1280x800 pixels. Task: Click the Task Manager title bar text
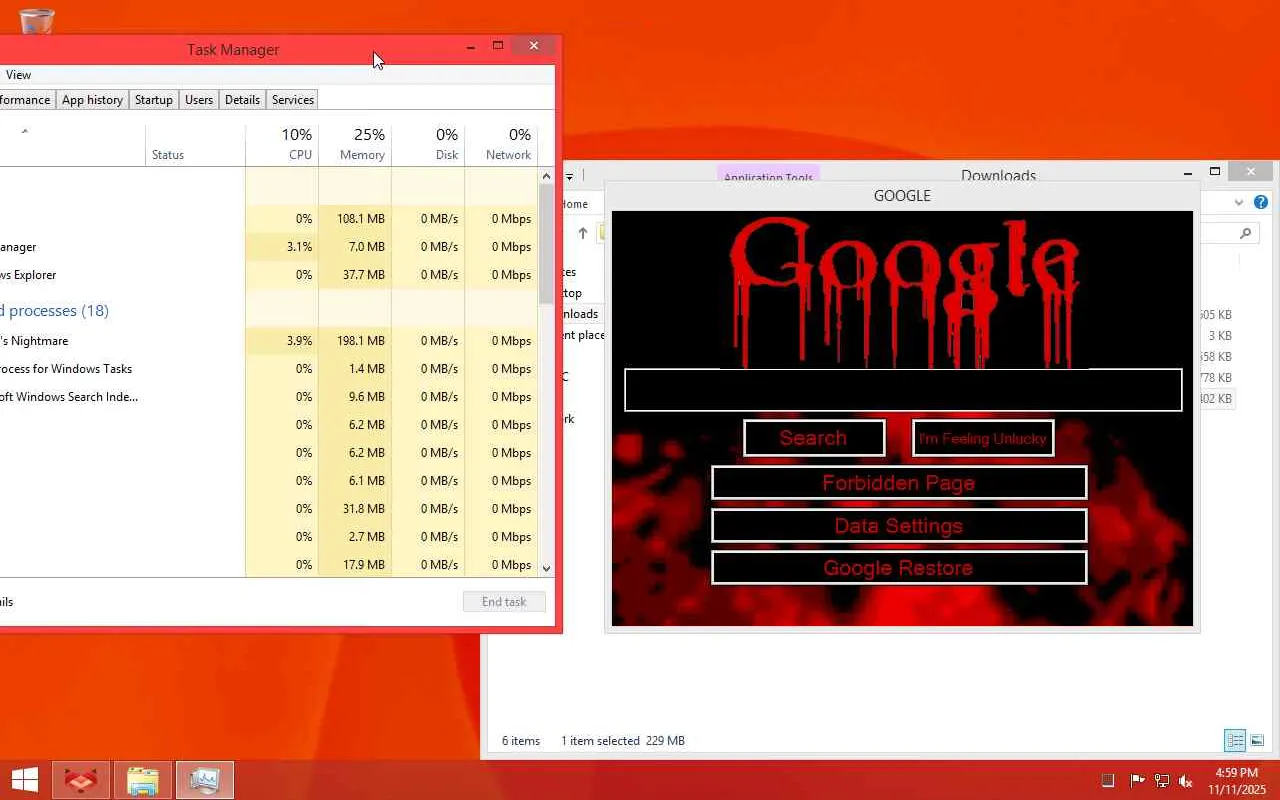233,50
